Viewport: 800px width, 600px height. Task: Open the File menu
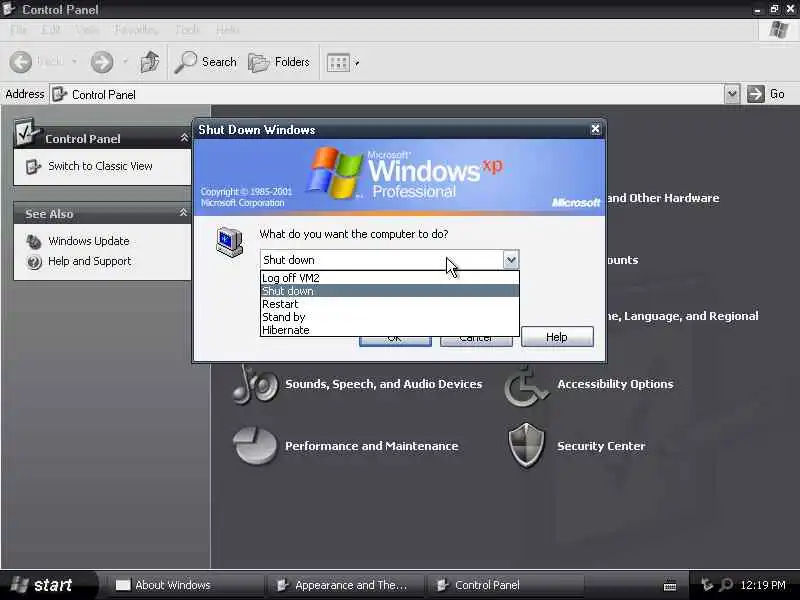18,30
